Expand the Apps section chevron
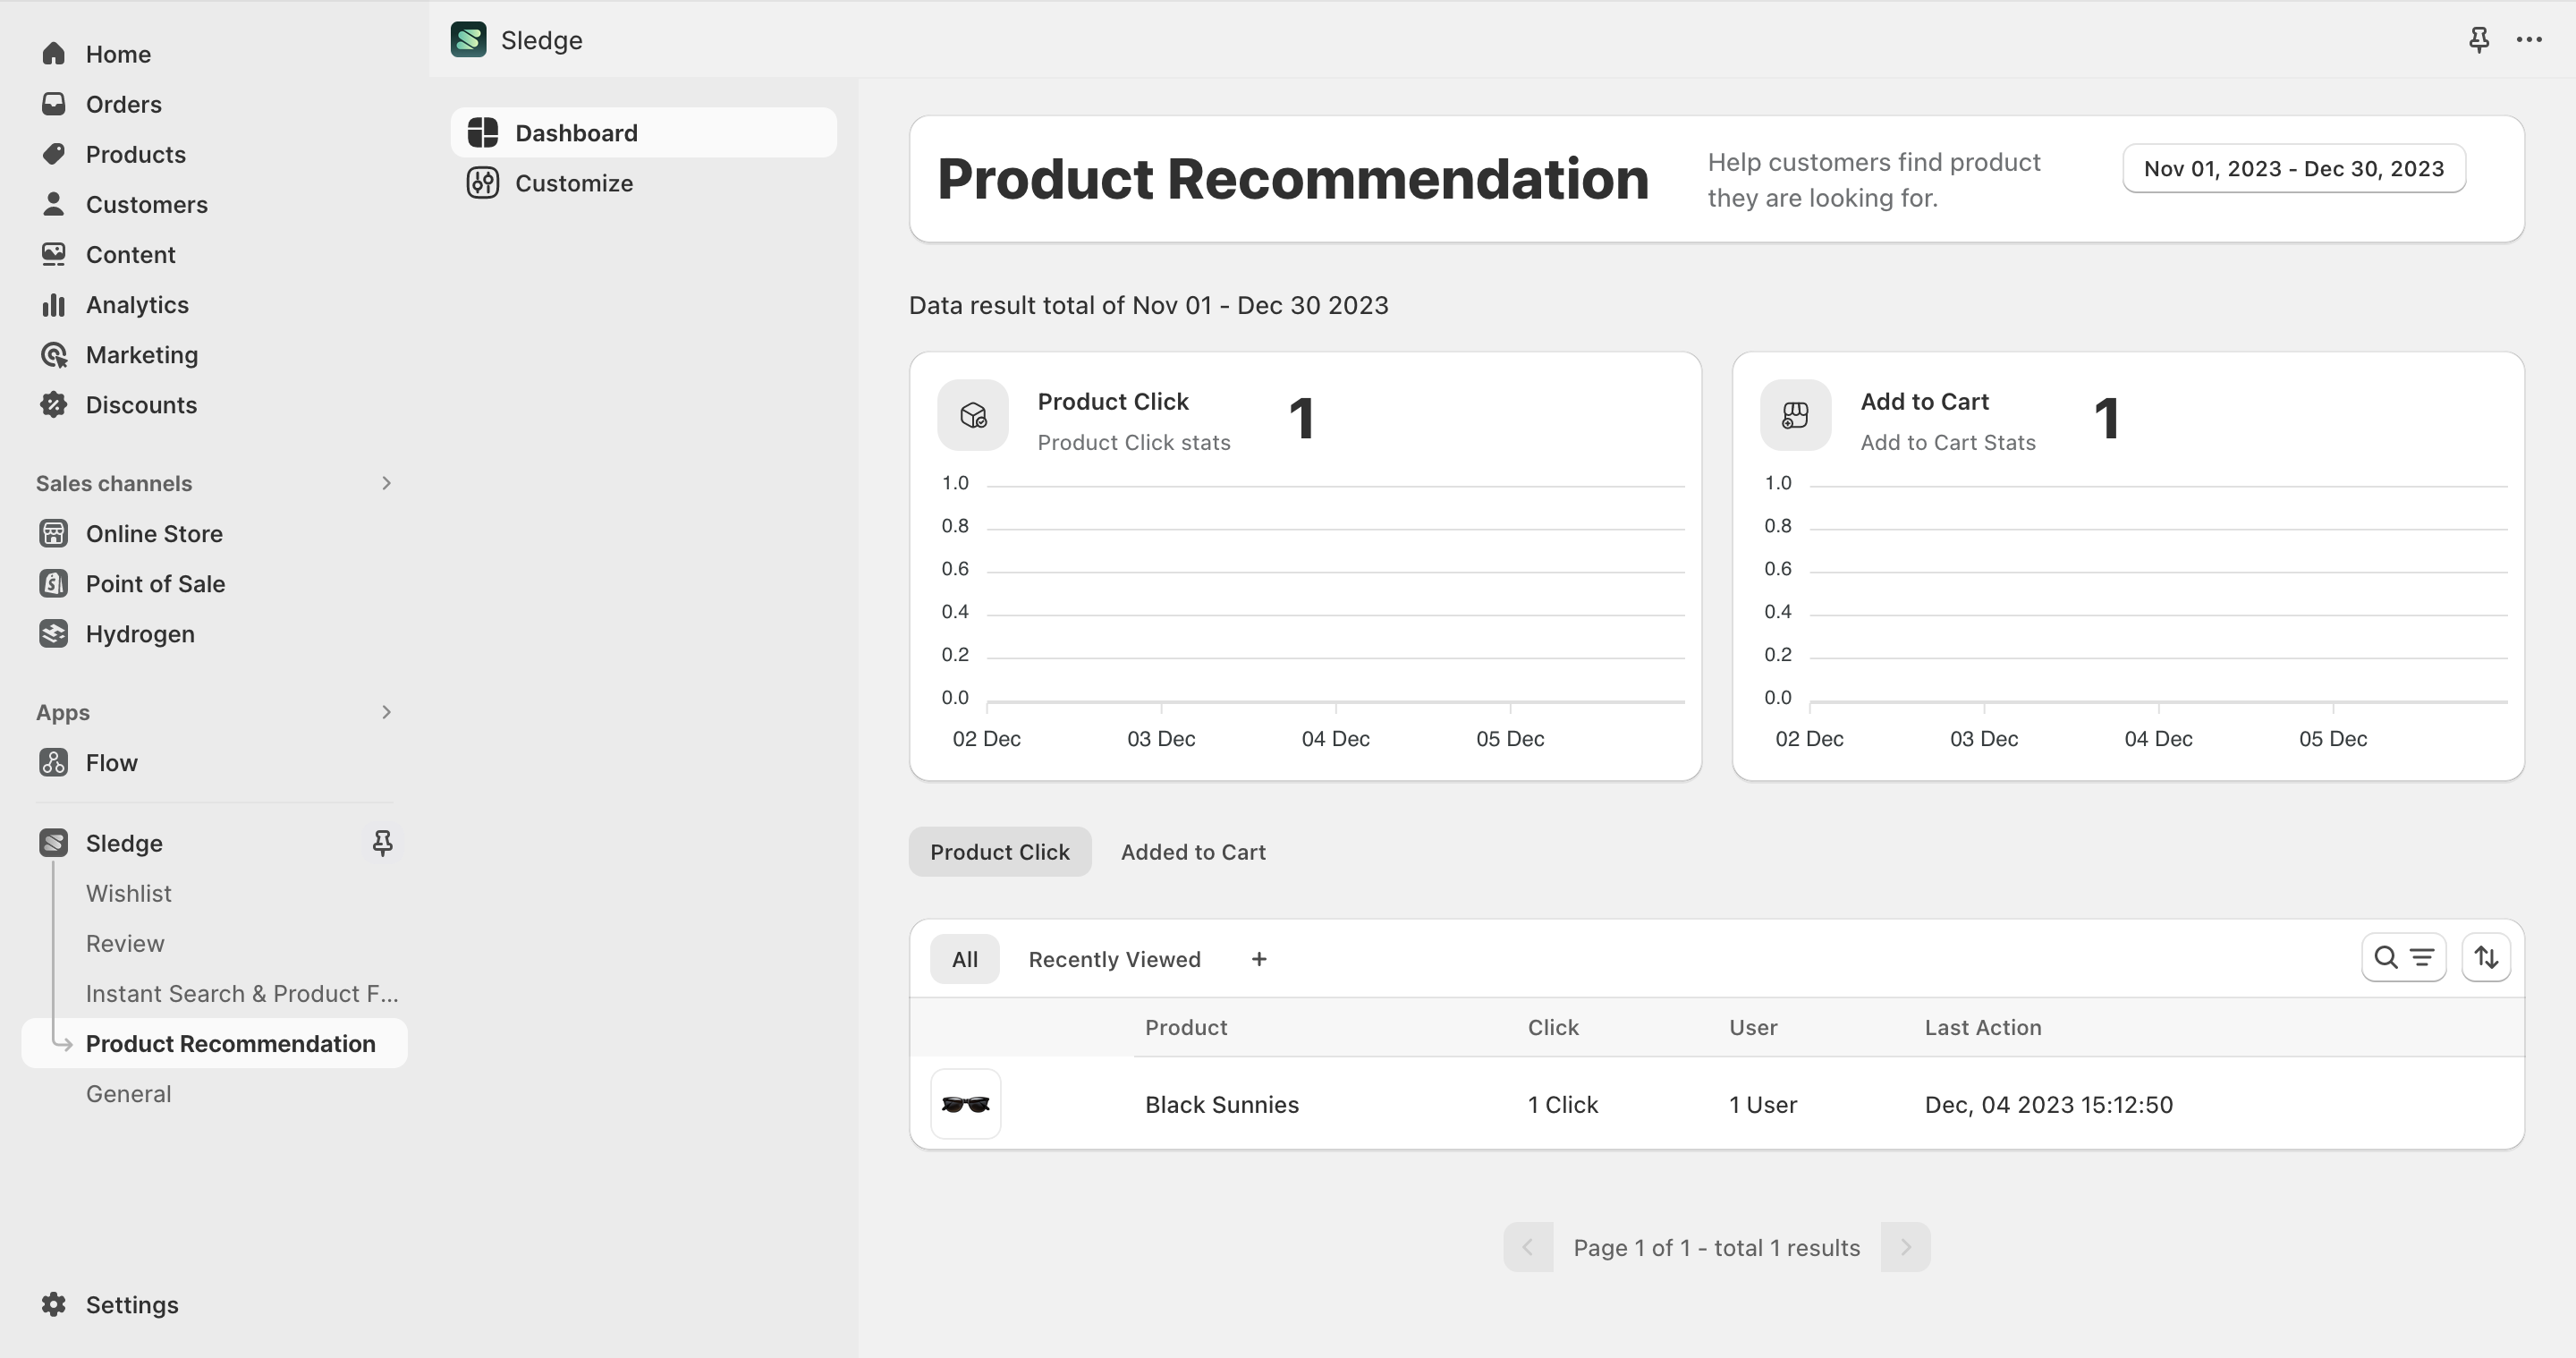 386,712
